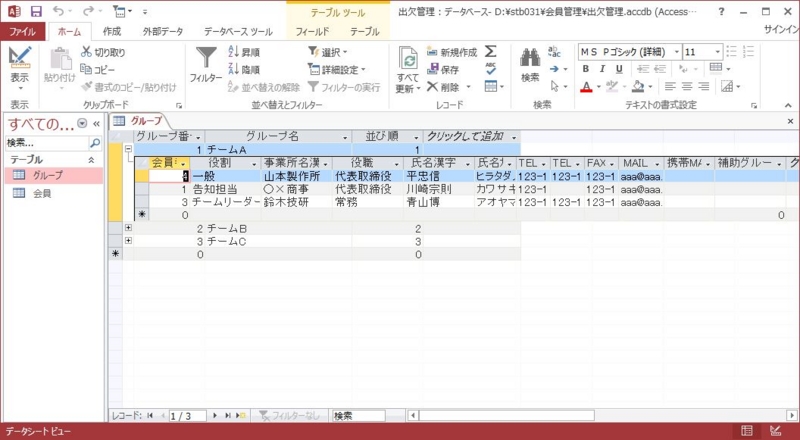This screenshot has height=440, width=800.
Task: Click the Sigma totals icon
Action: point(490,52)
